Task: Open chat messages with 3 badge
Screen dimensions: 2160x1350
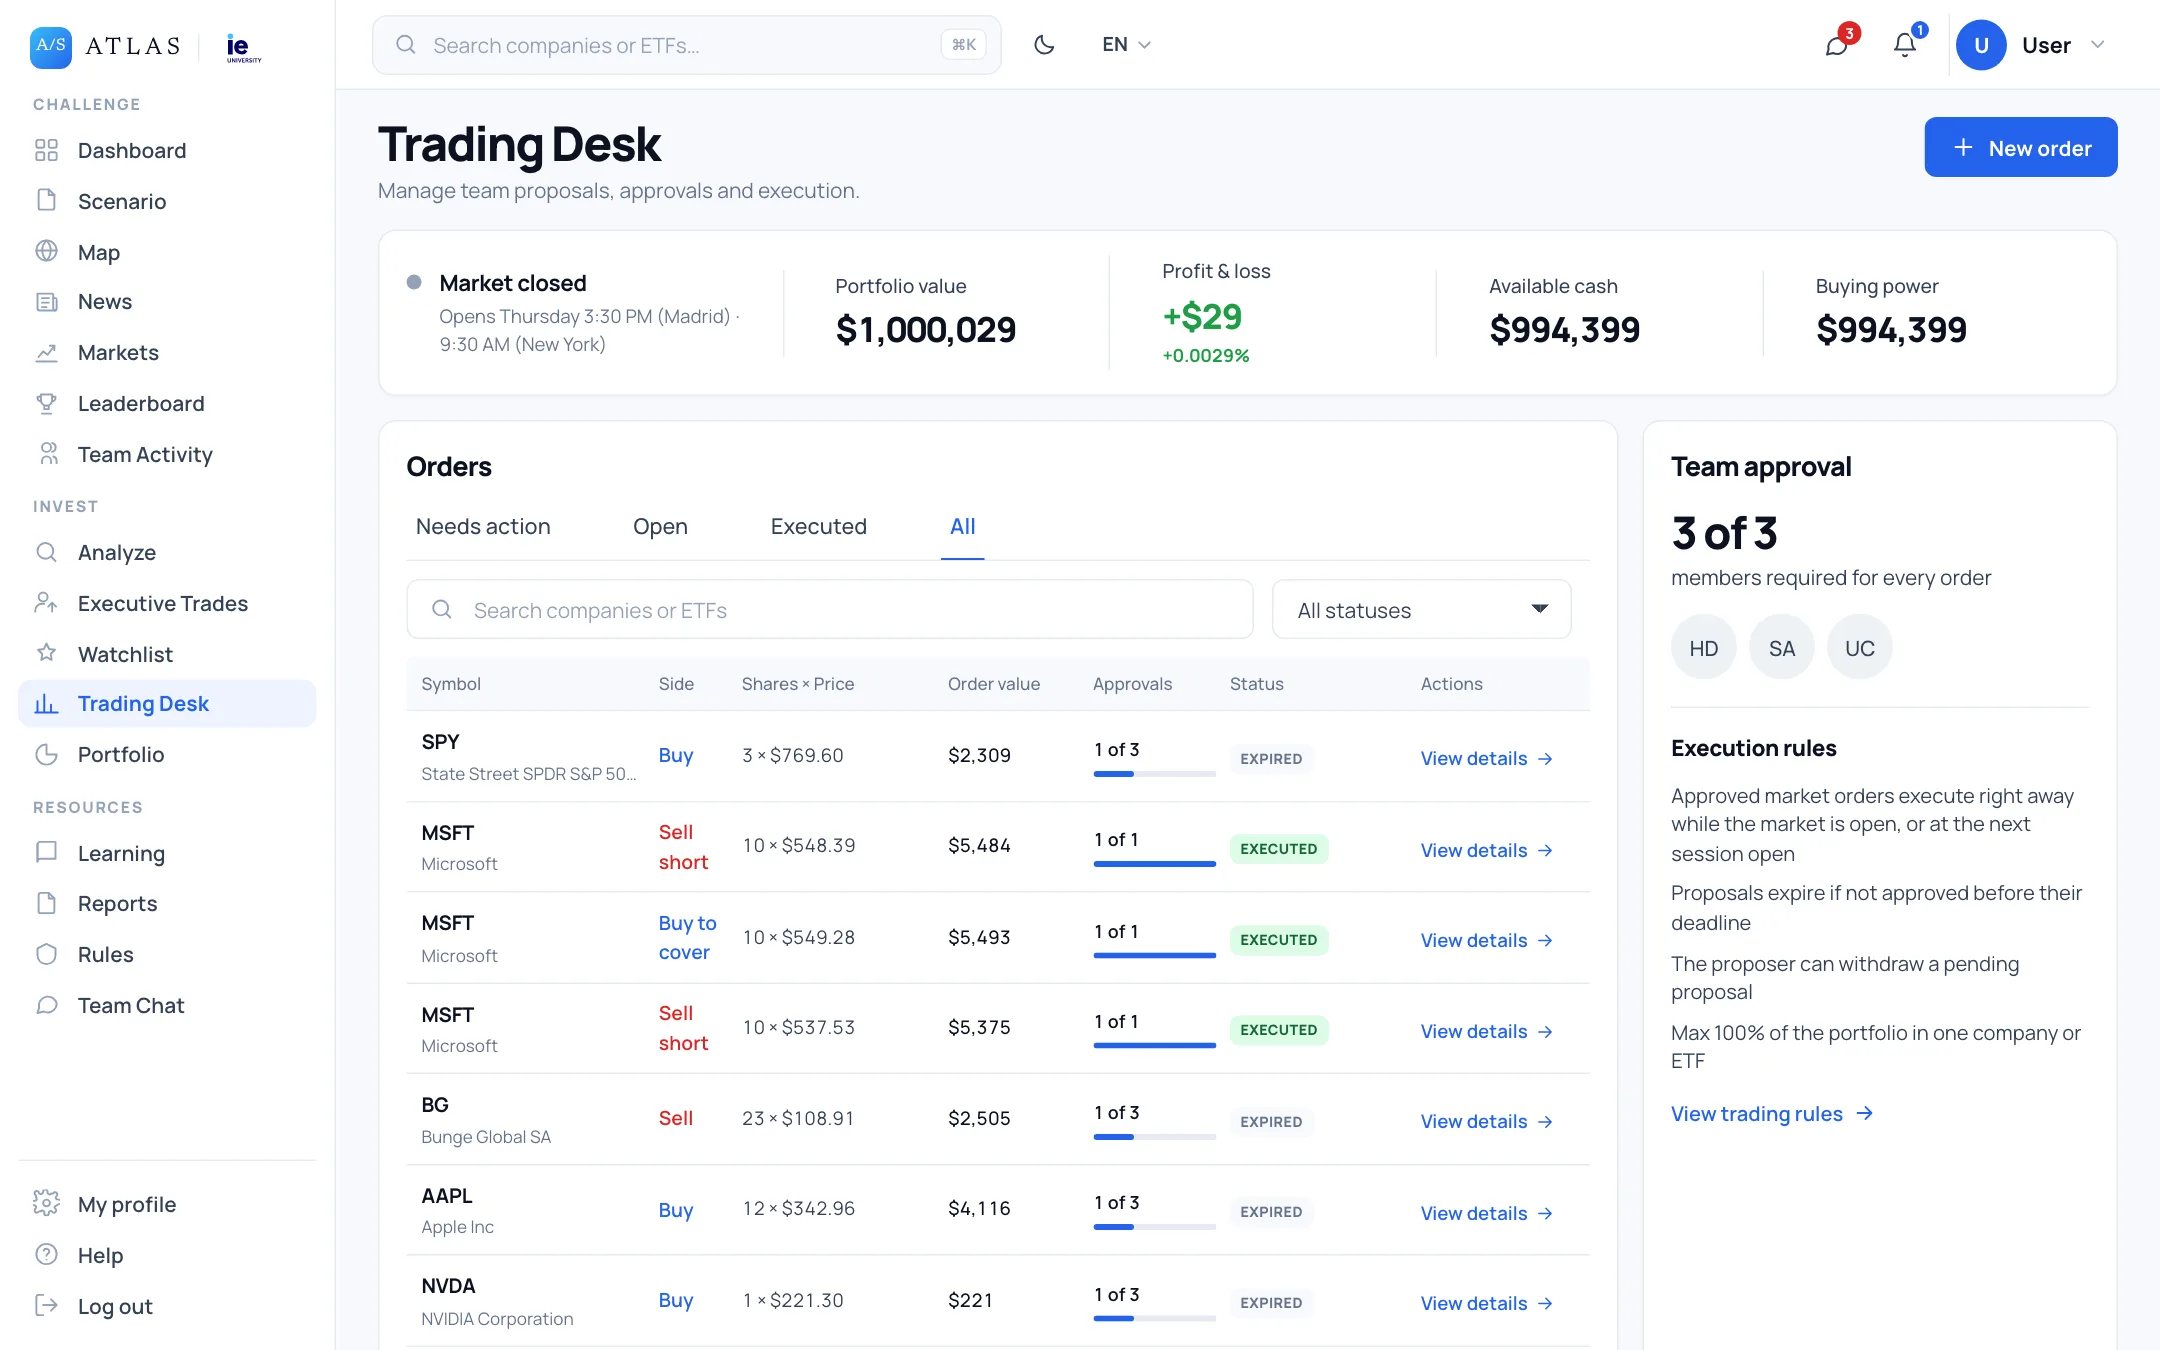Action: click(x=1838, y=44)
